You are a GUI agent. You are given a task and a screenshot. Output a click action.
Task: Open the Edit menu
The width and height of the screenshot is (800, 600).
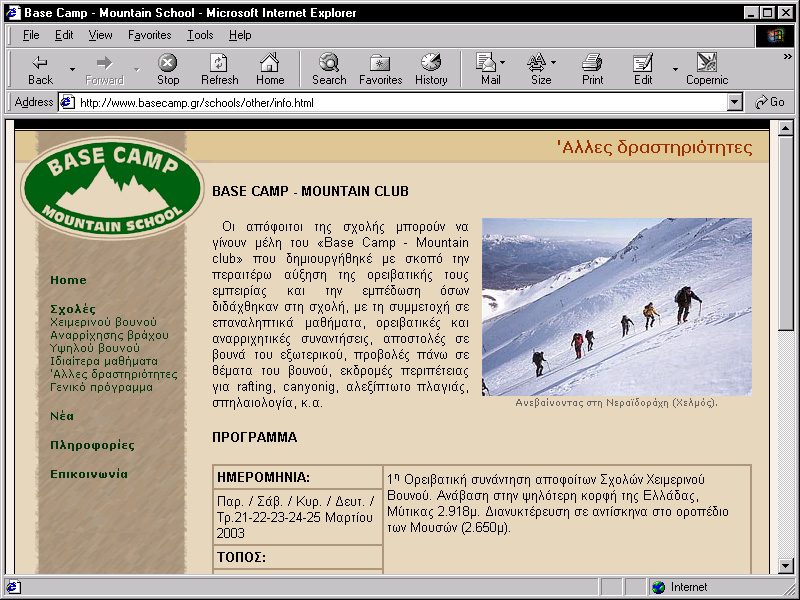[x=64, y=35]
